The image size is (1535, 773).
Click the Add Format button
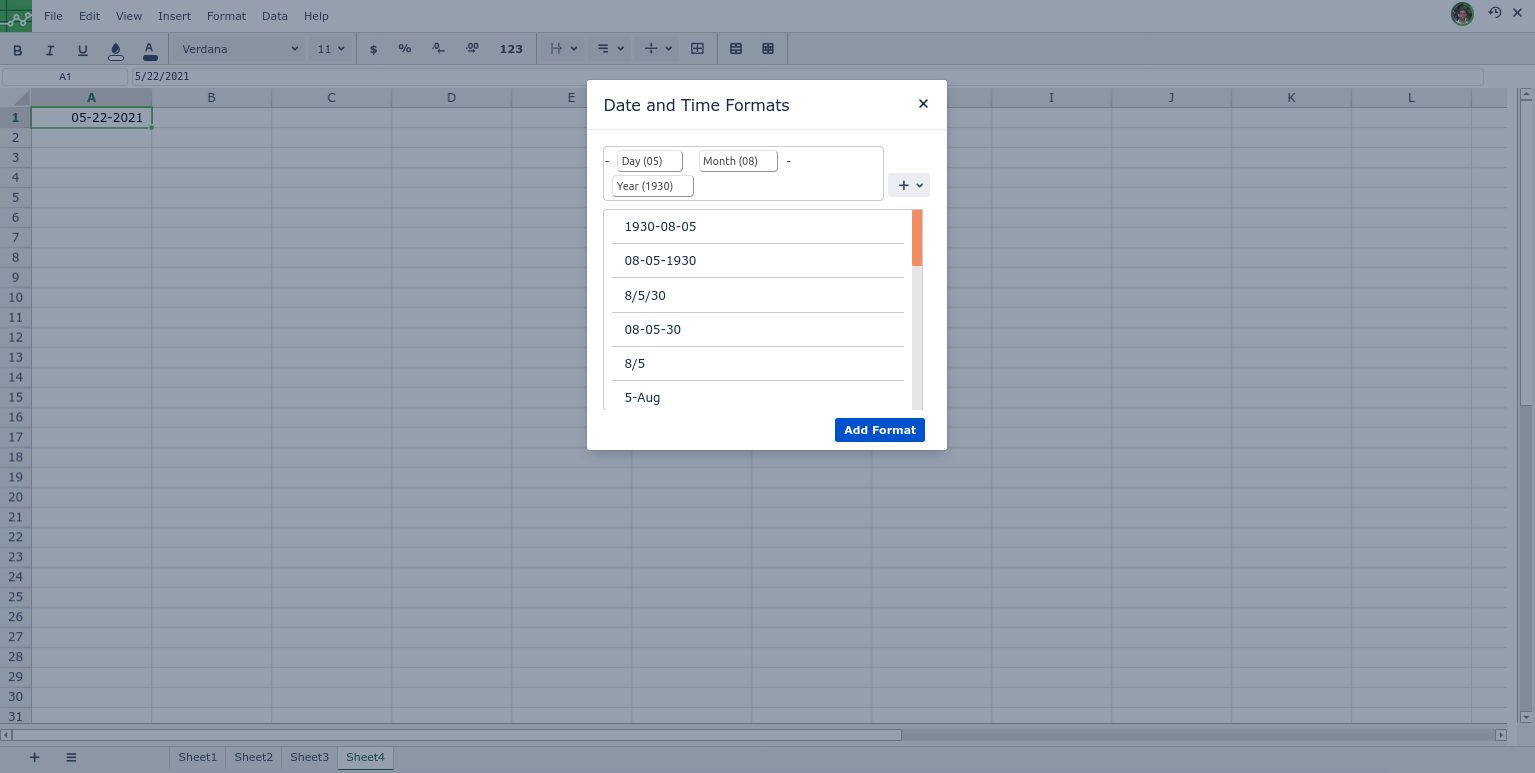(x=879, y=430)
